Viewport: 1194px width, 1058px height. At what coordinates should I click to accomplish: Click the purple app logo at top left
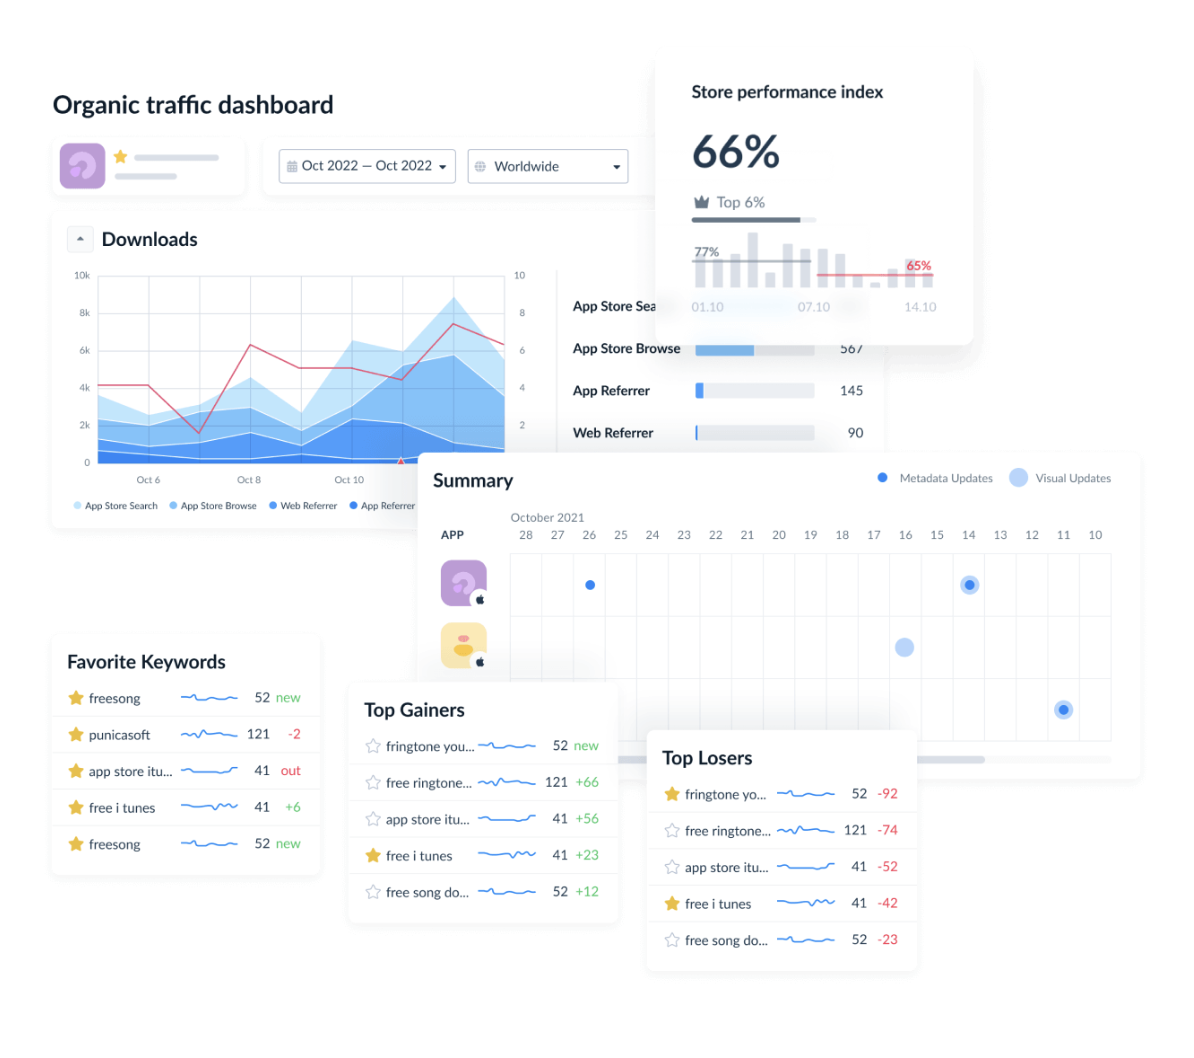click(x=82, y=165)
